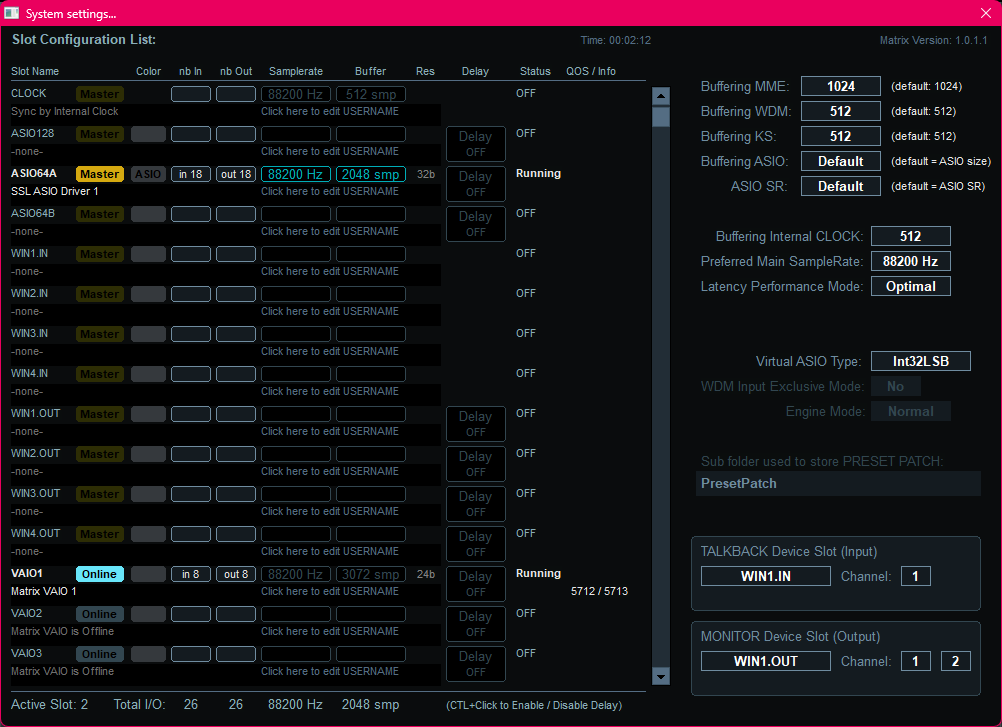The width and height of the screenshot is (1002, 727).
Task: Toggle Online status for VAIO3
Action: (x=98, y=653)
